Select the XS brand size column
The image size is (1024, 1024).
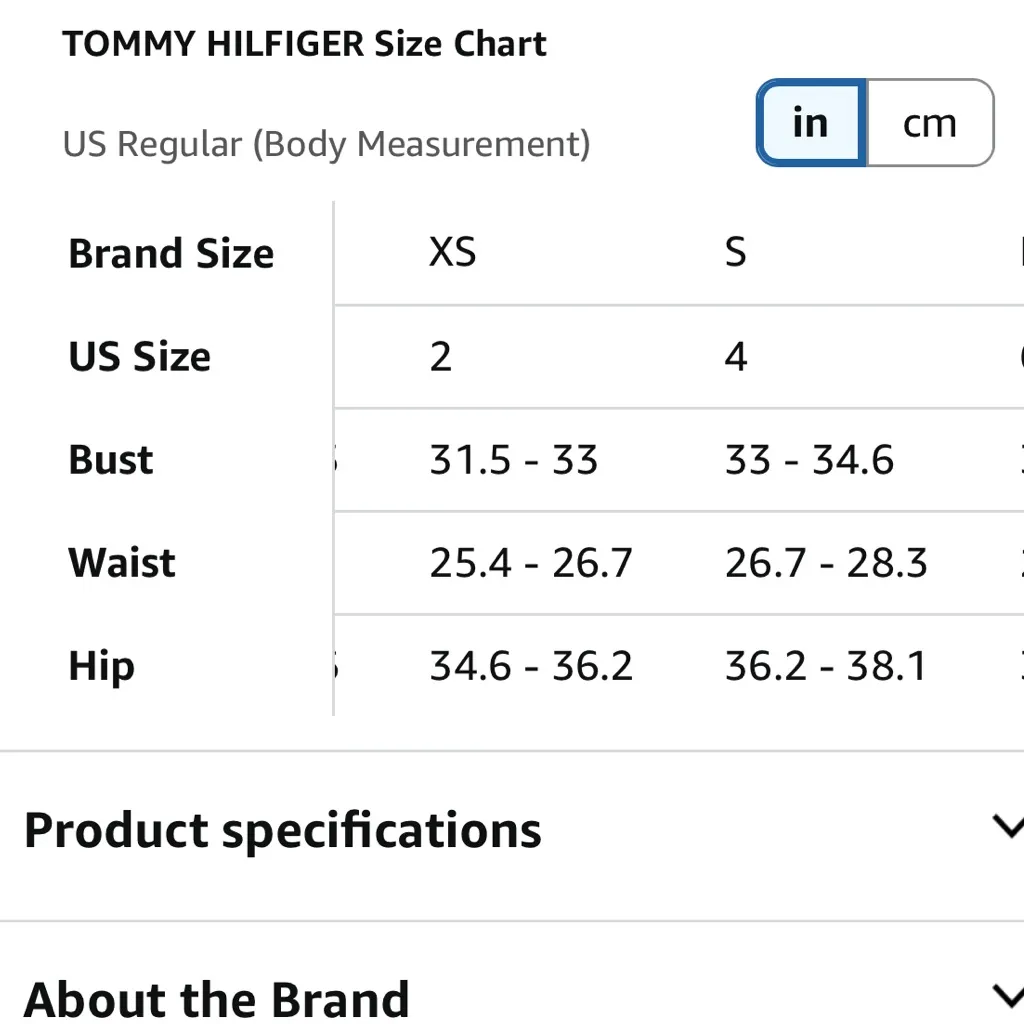(x=452, y=253)
